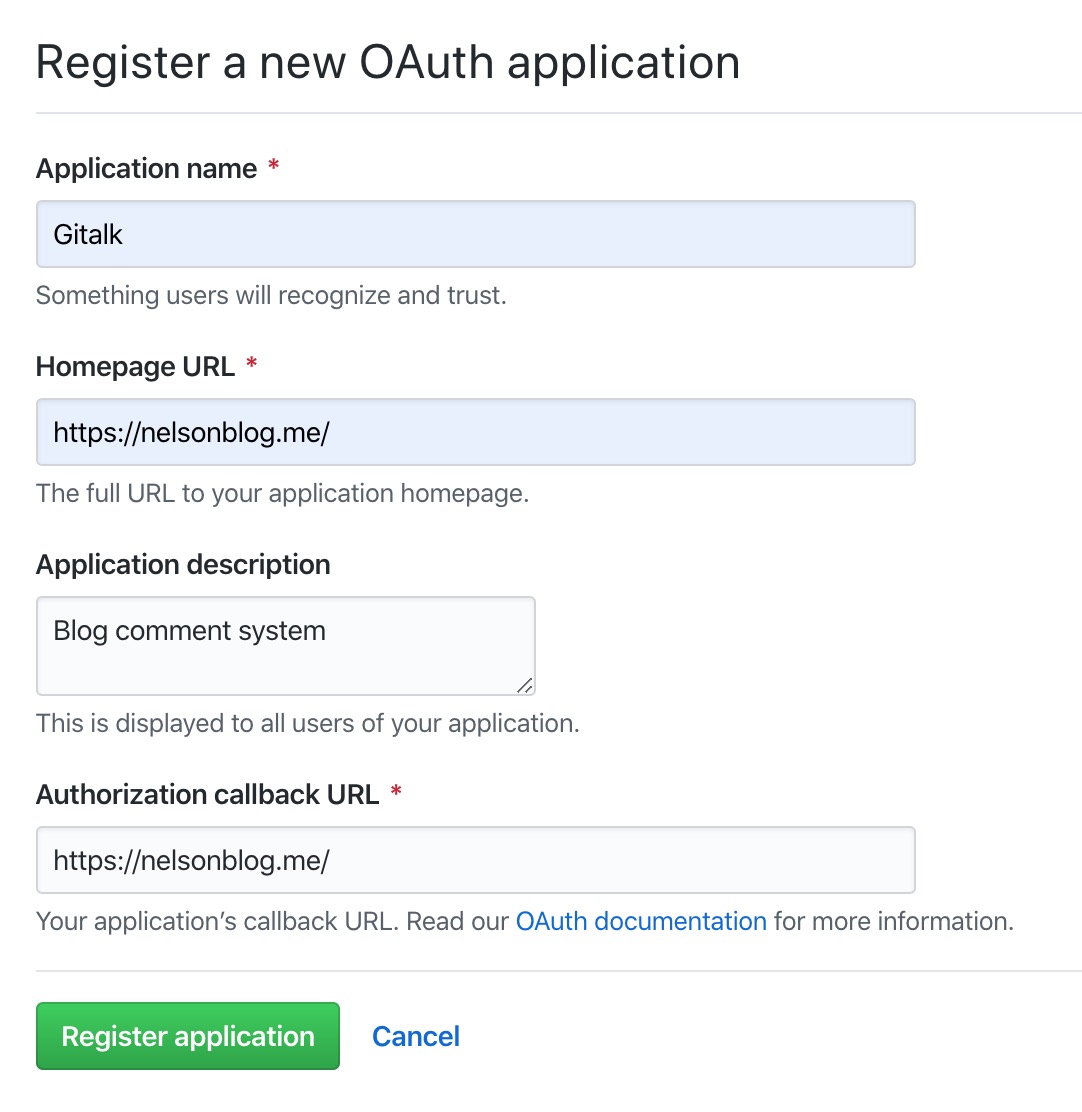Click the Application name field containing Gitalk

pos(476,234)
